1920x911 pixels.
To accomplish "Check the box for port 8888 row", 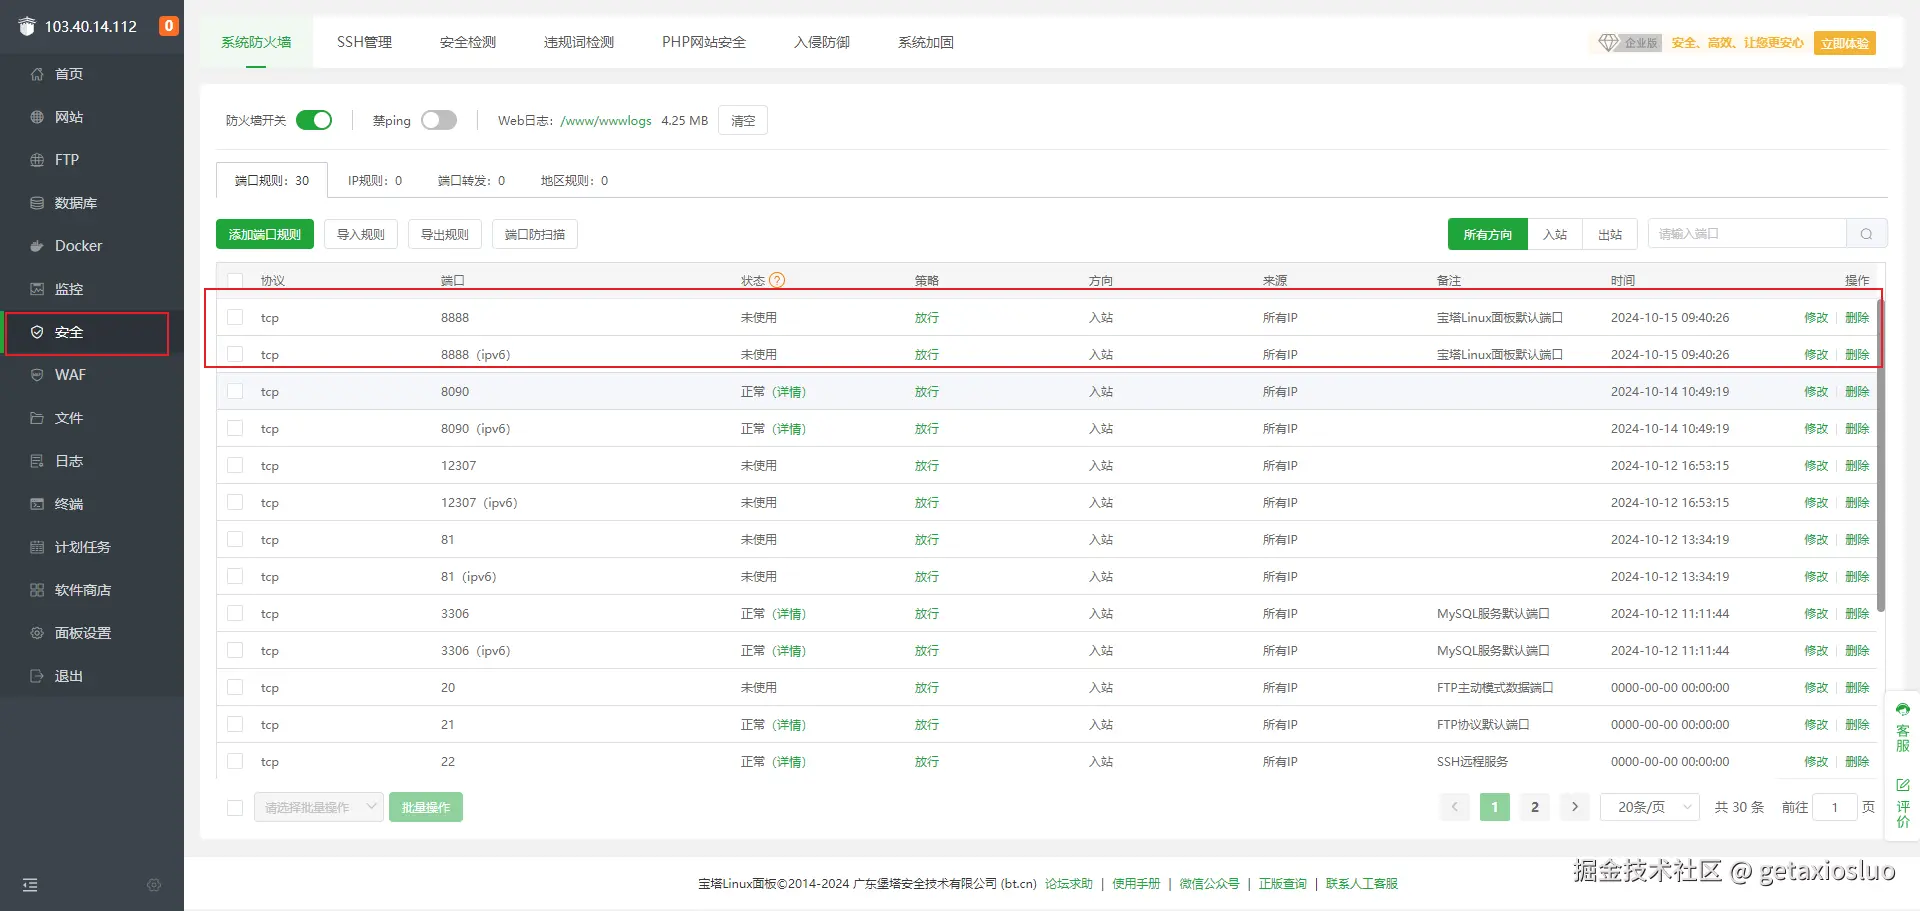I will tap(235, 317).
